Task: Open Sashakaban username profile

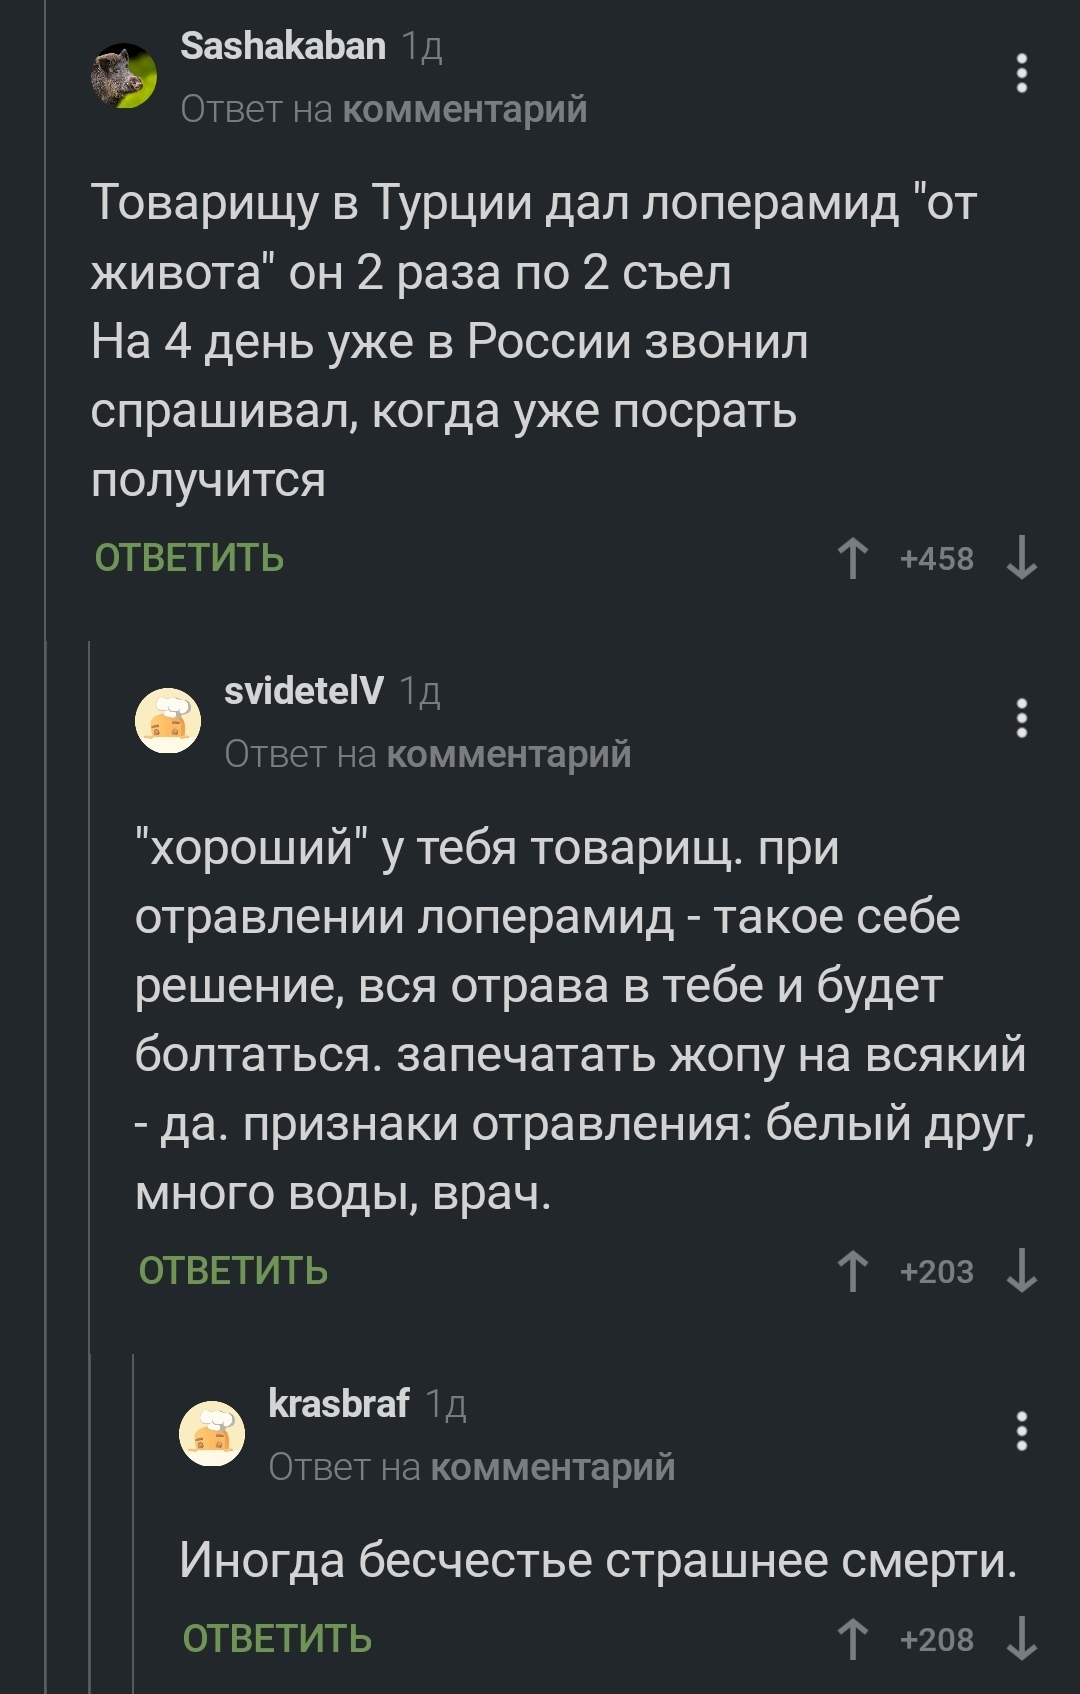Action: tap(283, 46)
